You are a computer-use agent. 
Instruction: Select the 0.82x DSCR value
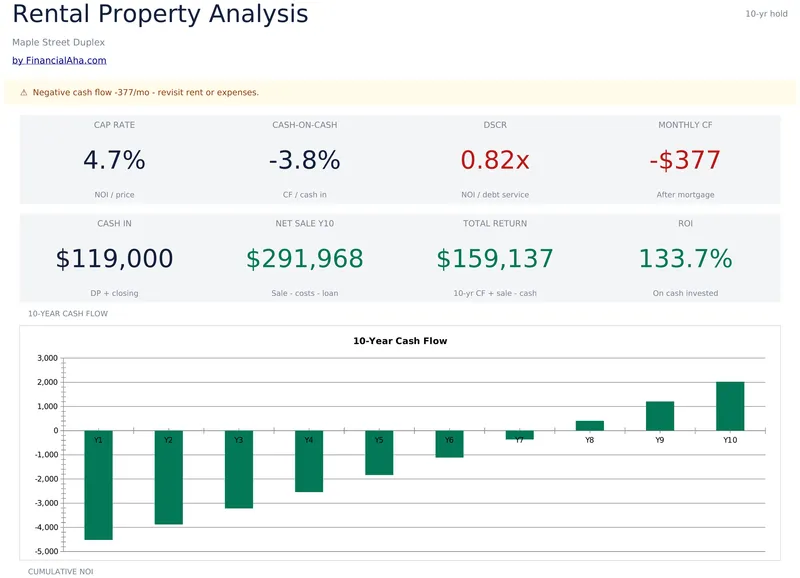tap(495, 160)
